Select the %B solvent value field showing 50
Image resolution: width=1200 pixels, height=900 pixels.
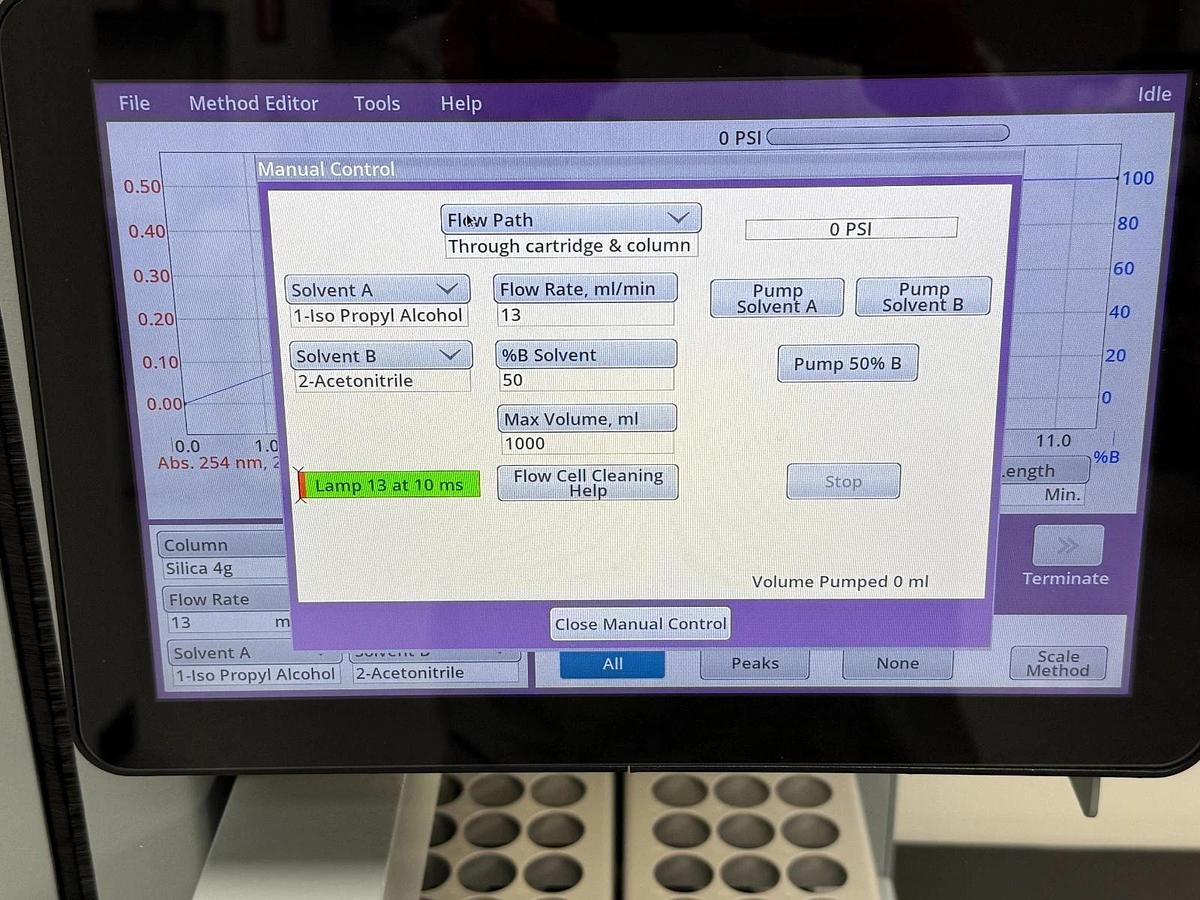[586, 380]
